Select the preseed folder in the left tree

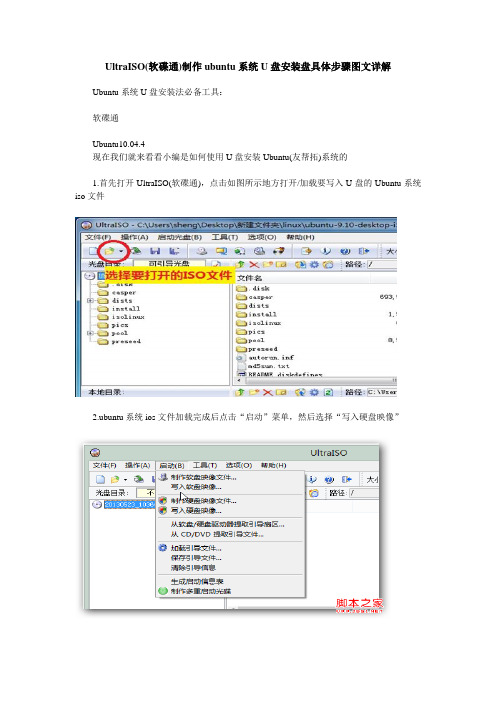coord(119,342)
